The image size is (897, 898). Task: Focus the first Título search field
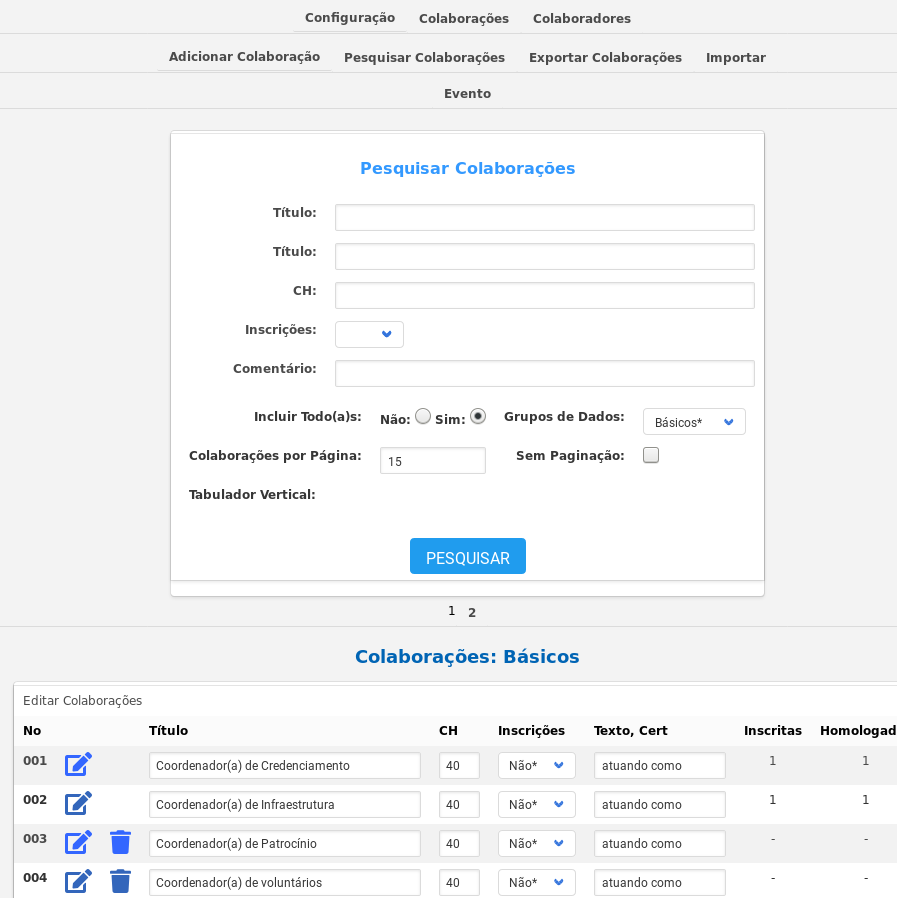coord(545,218)
